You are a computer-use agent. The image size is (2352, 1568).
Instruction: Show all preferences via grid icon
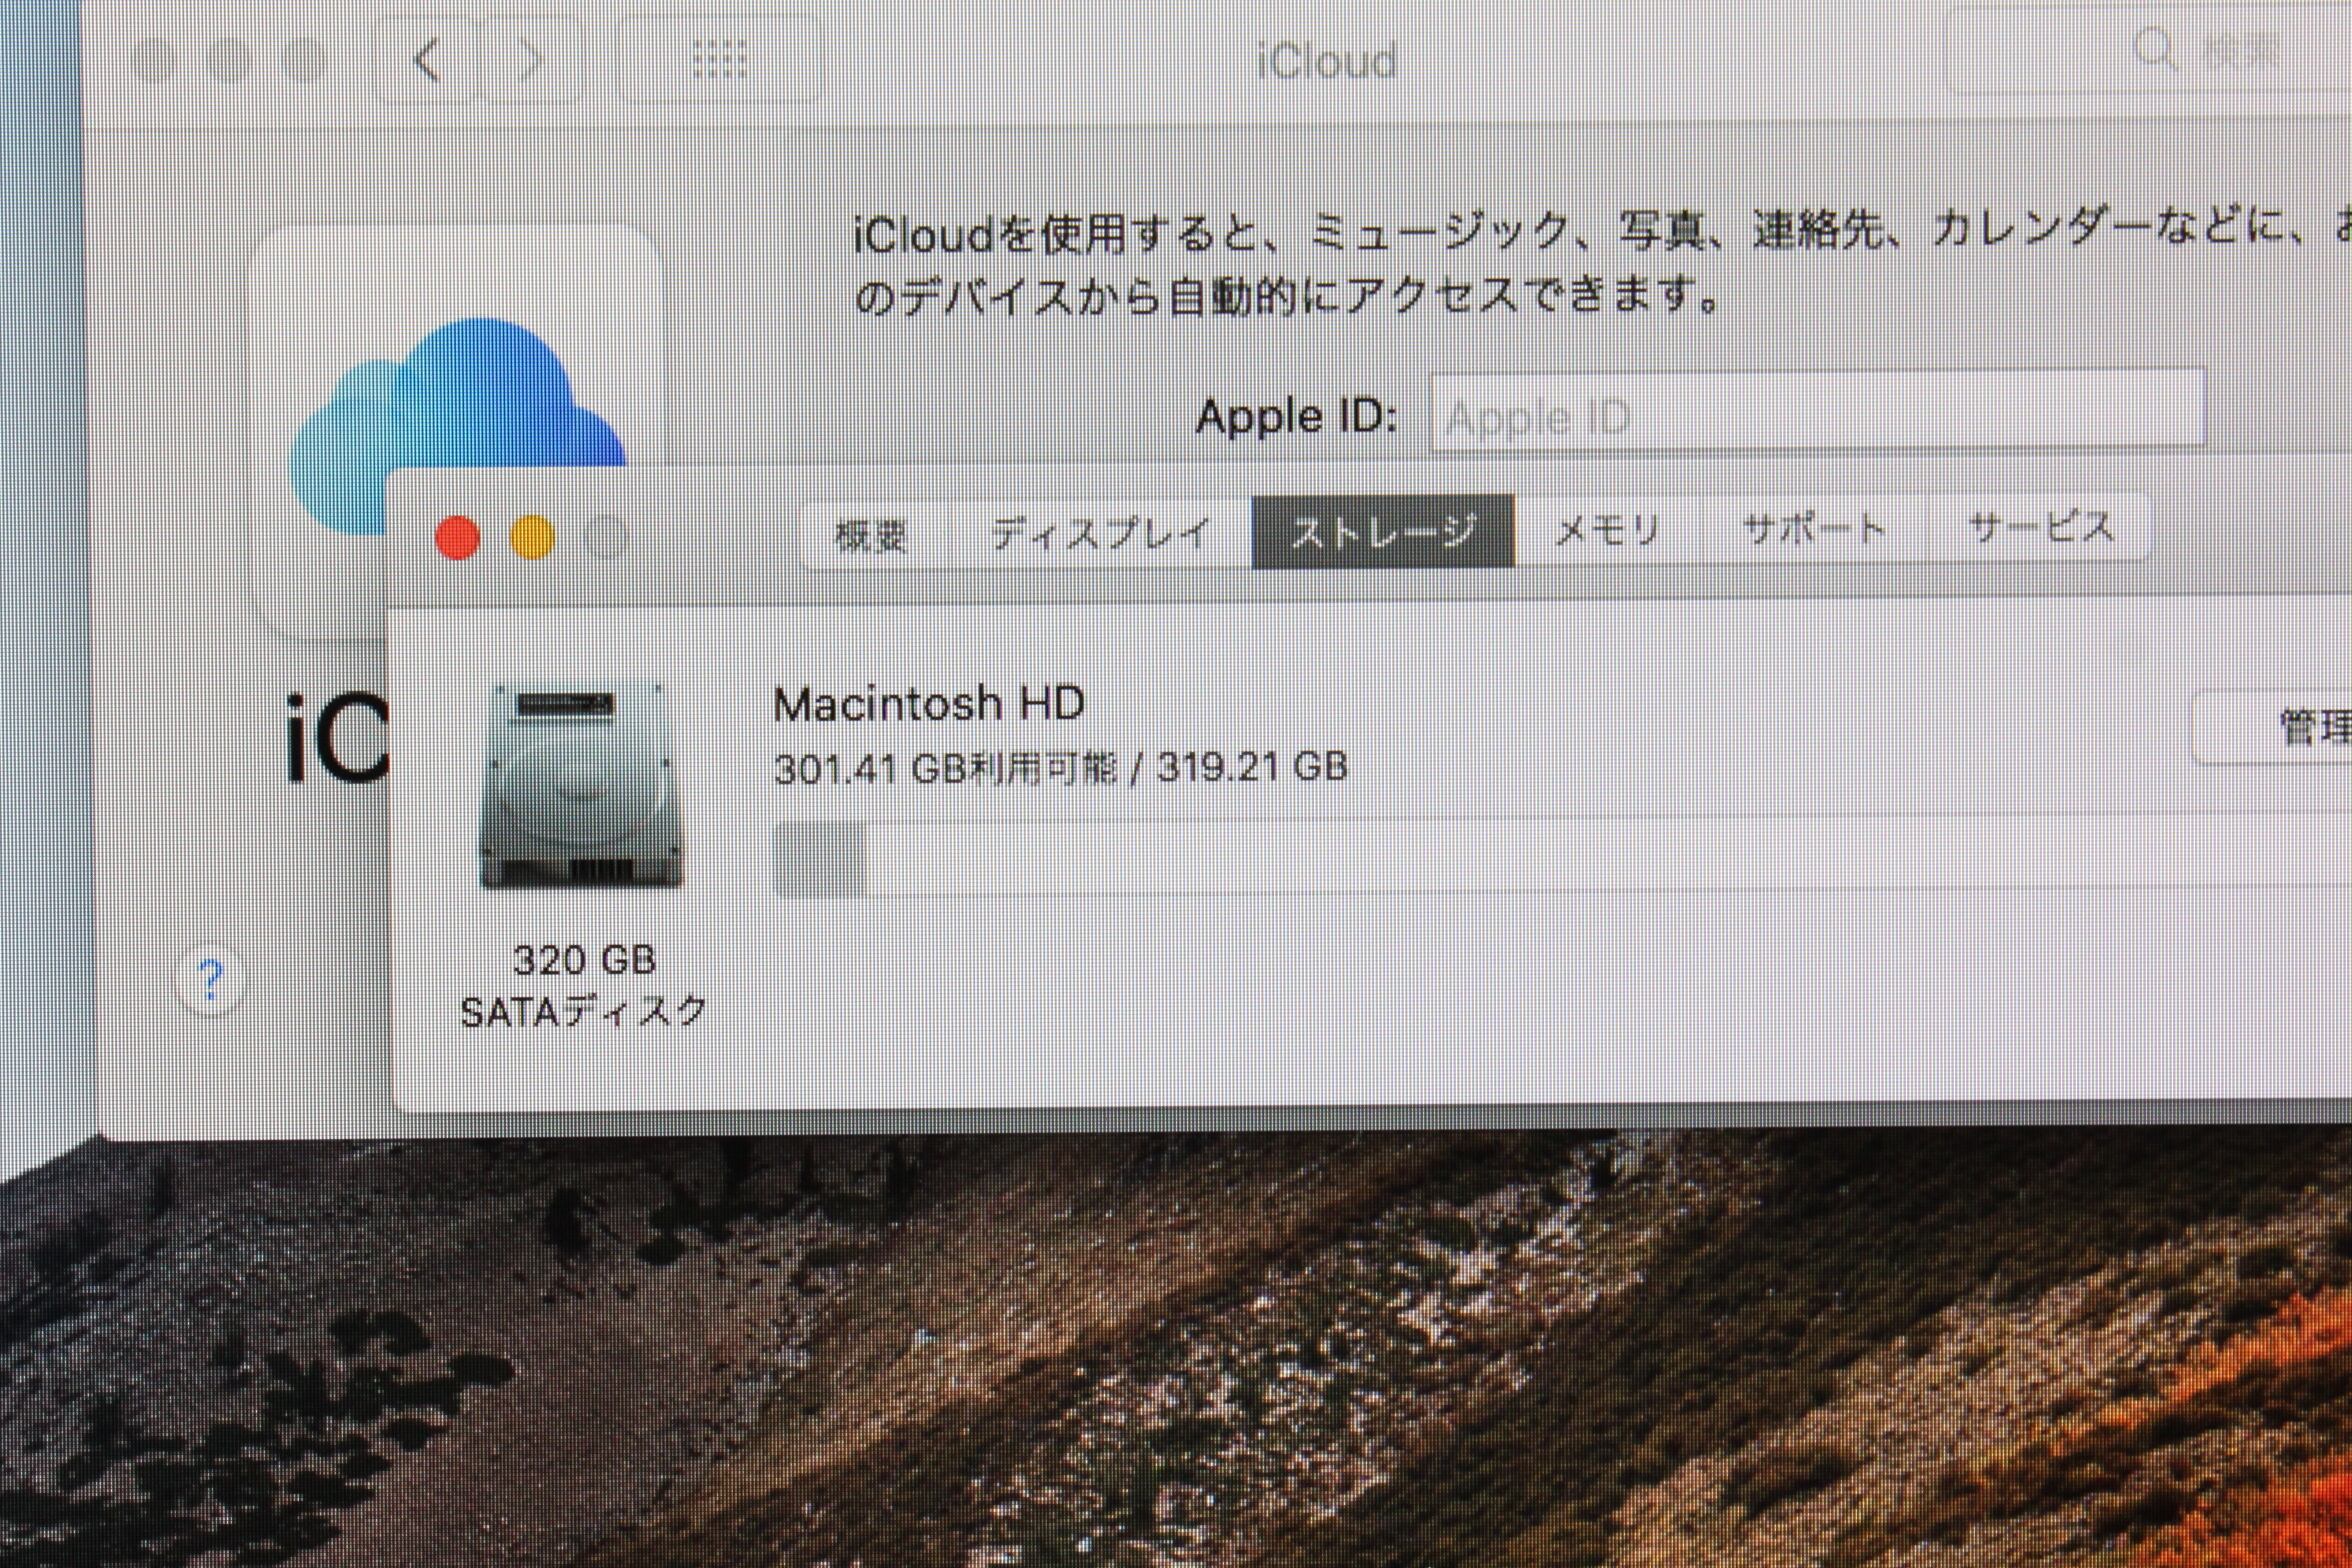[720, 61]
